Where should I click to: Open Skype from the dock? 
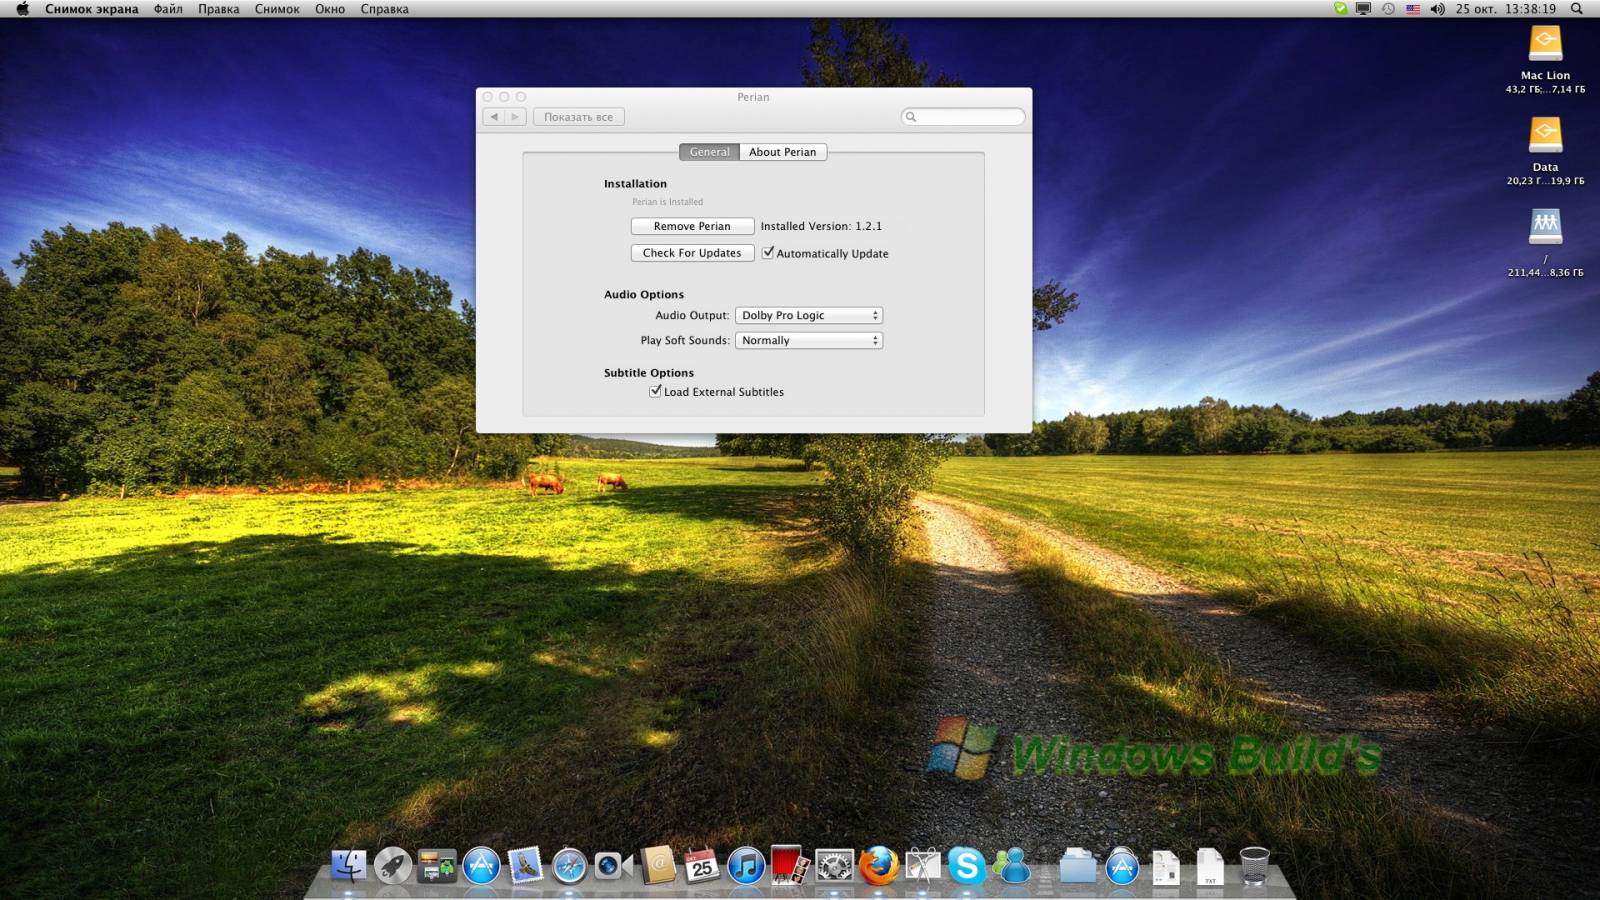[x=967, y=866]
